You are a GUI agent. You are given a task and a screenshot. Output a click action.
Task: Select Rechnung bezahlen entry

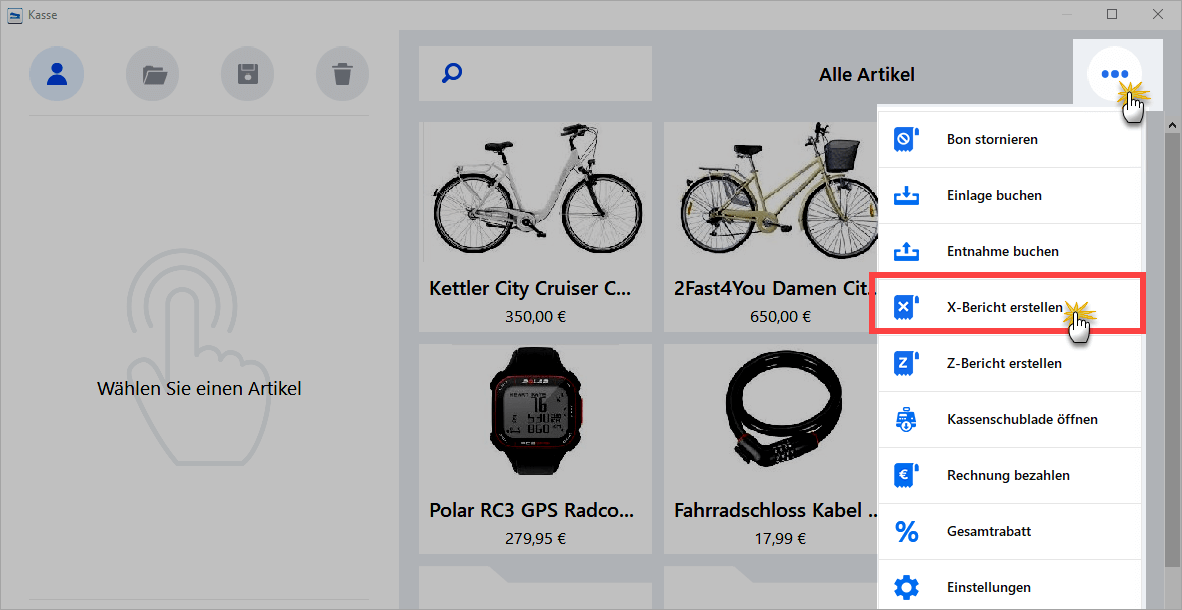pos(1009,475)
